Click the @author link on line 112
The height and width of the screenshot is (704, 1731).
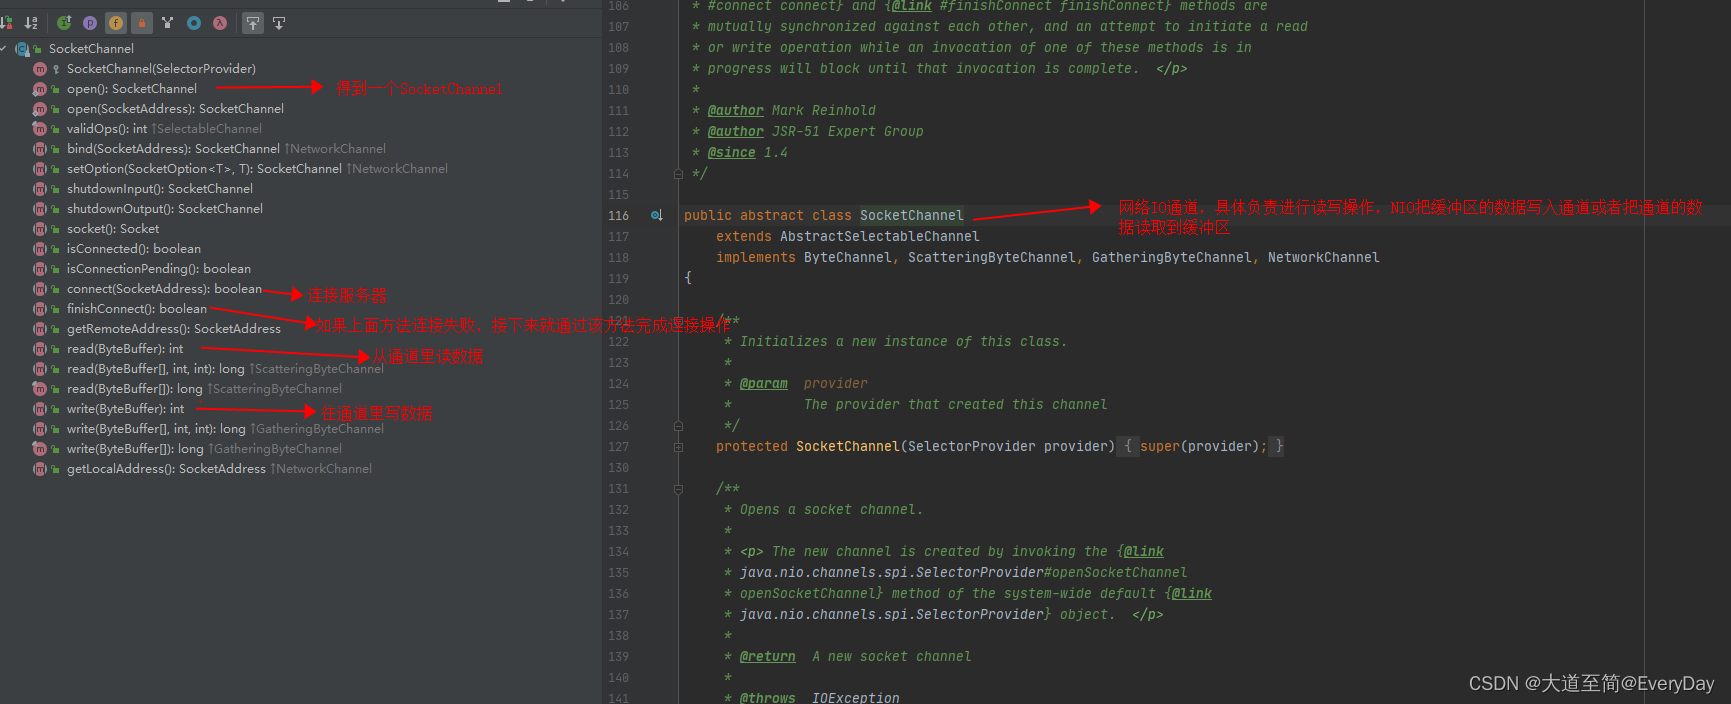pyautogui.click(x=735, y=131)
